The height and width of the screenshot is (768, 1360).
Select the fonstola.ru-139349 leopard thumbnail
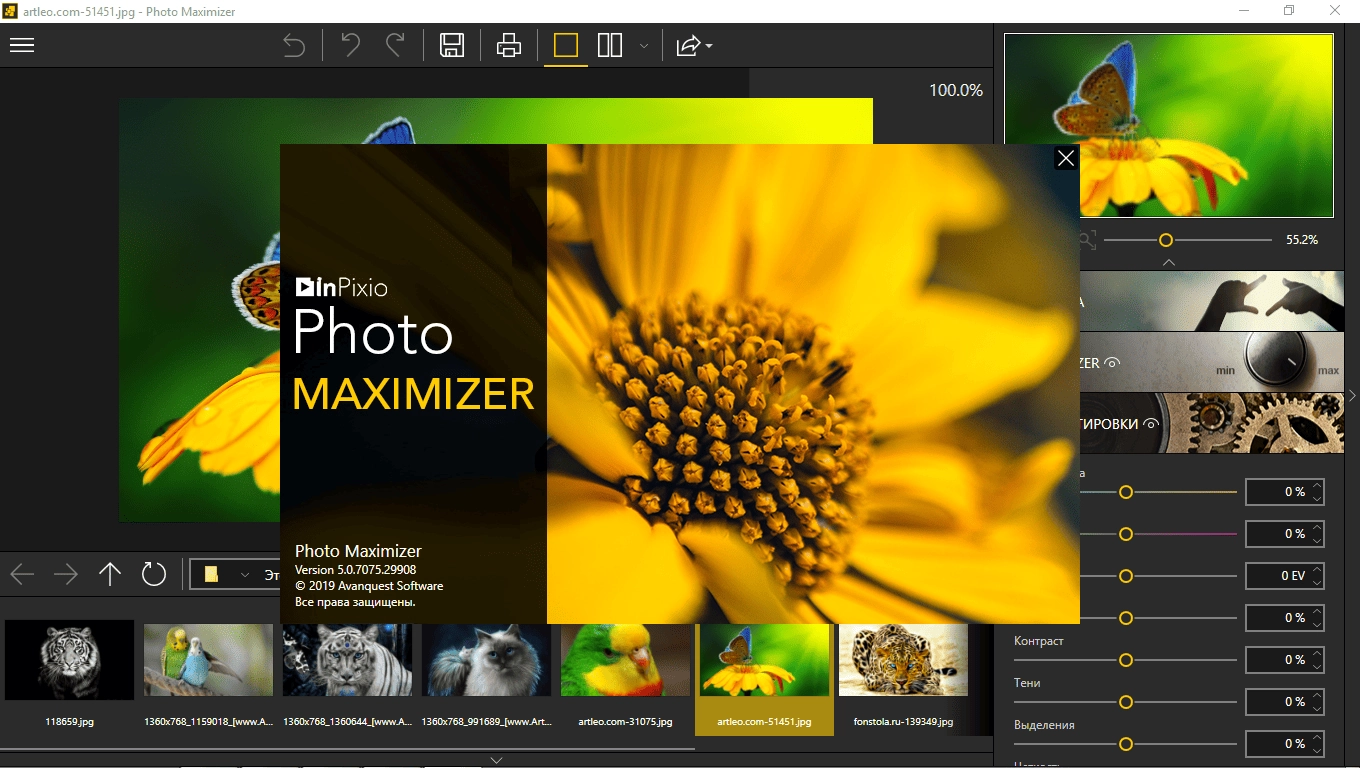pyautogui.click(x=903, y=660)
